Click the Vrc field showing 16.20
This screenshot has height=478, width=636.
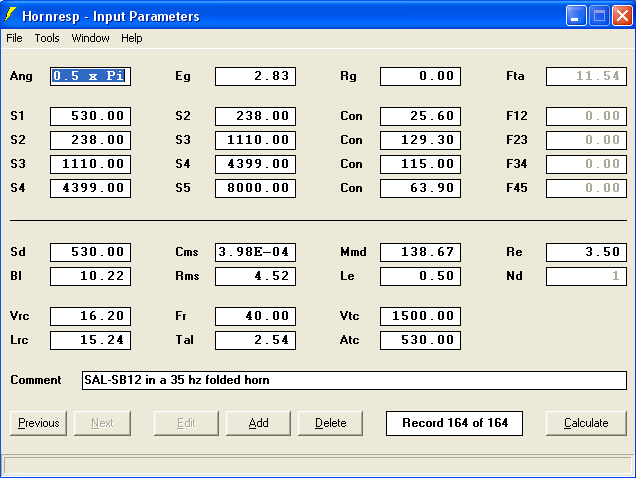(x=90, y=317)
